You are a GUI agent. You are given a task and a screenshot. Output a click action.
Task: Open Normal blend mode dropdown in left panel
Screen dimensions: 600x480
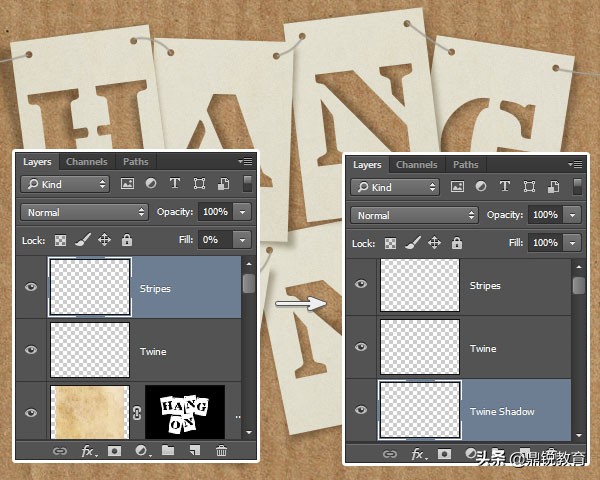coord(84,212)
